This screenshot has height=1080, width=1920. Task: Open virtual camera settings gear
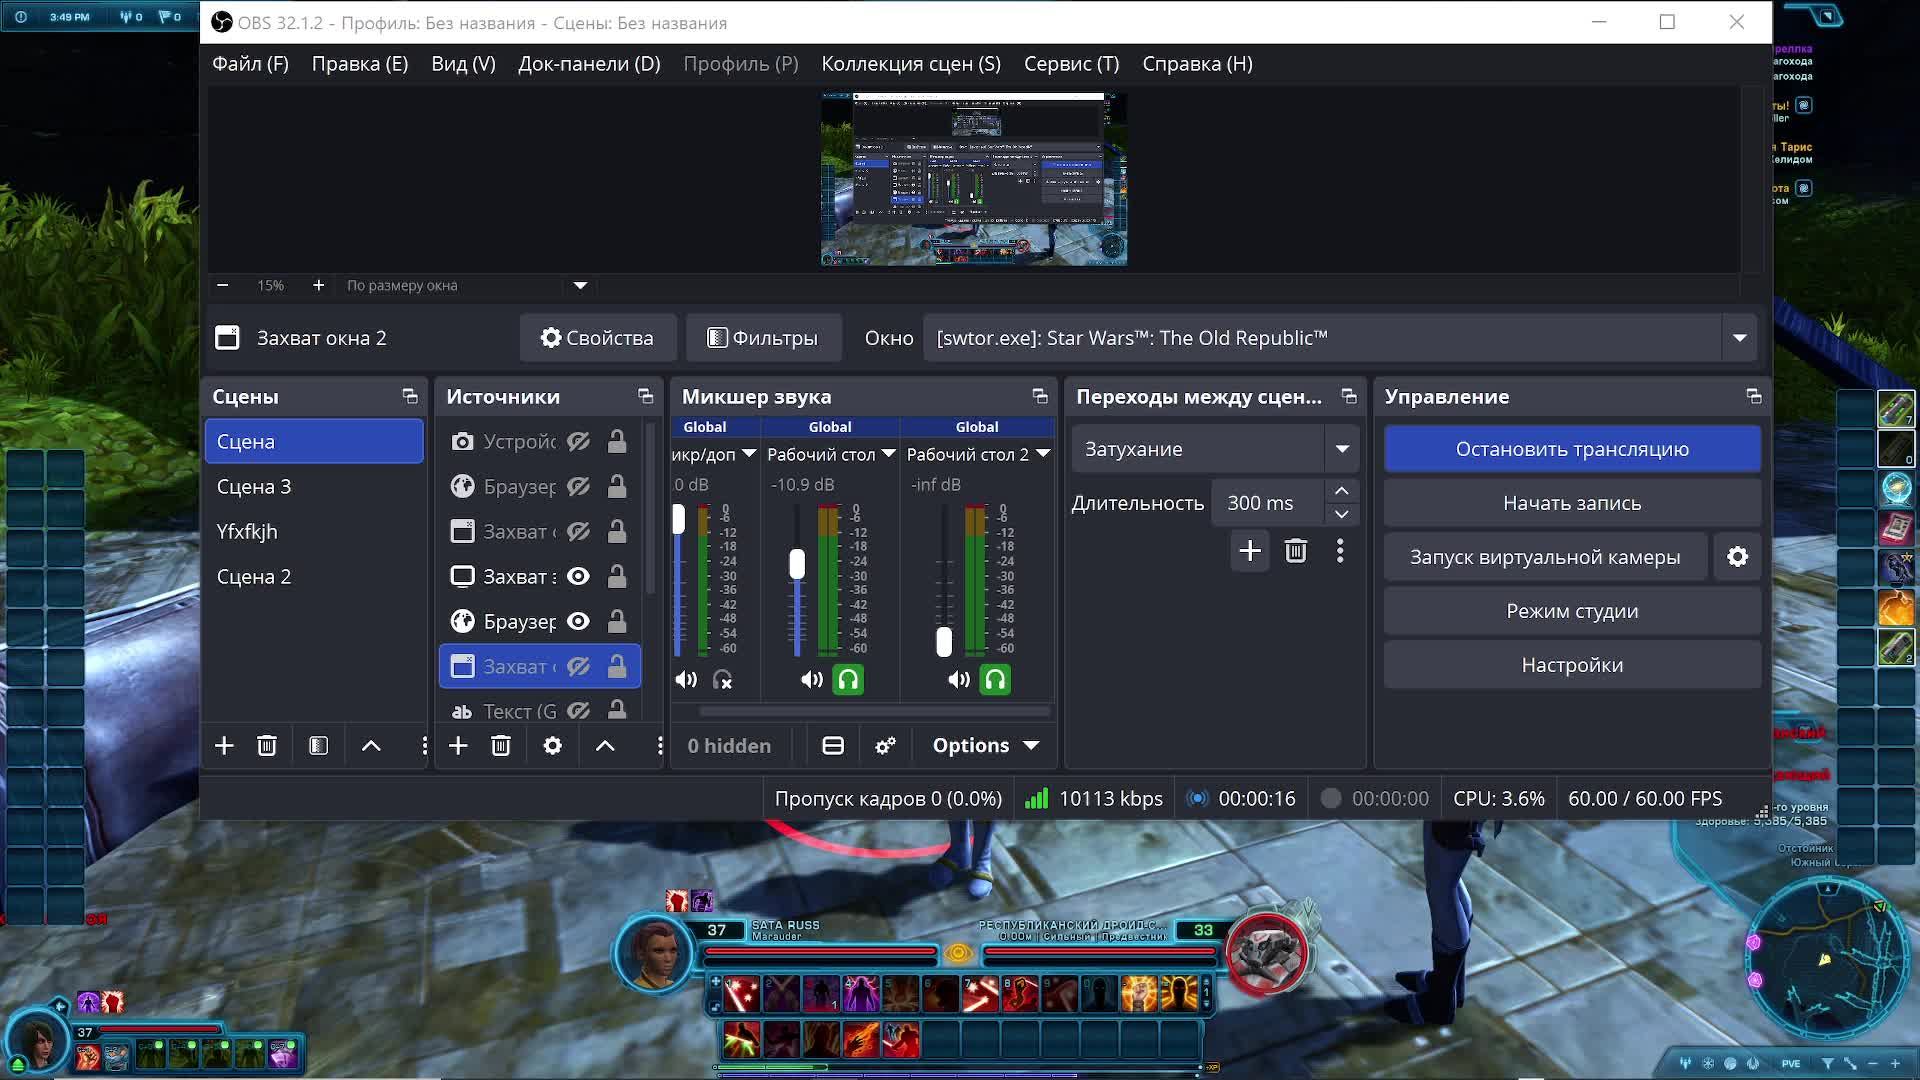1738,557
